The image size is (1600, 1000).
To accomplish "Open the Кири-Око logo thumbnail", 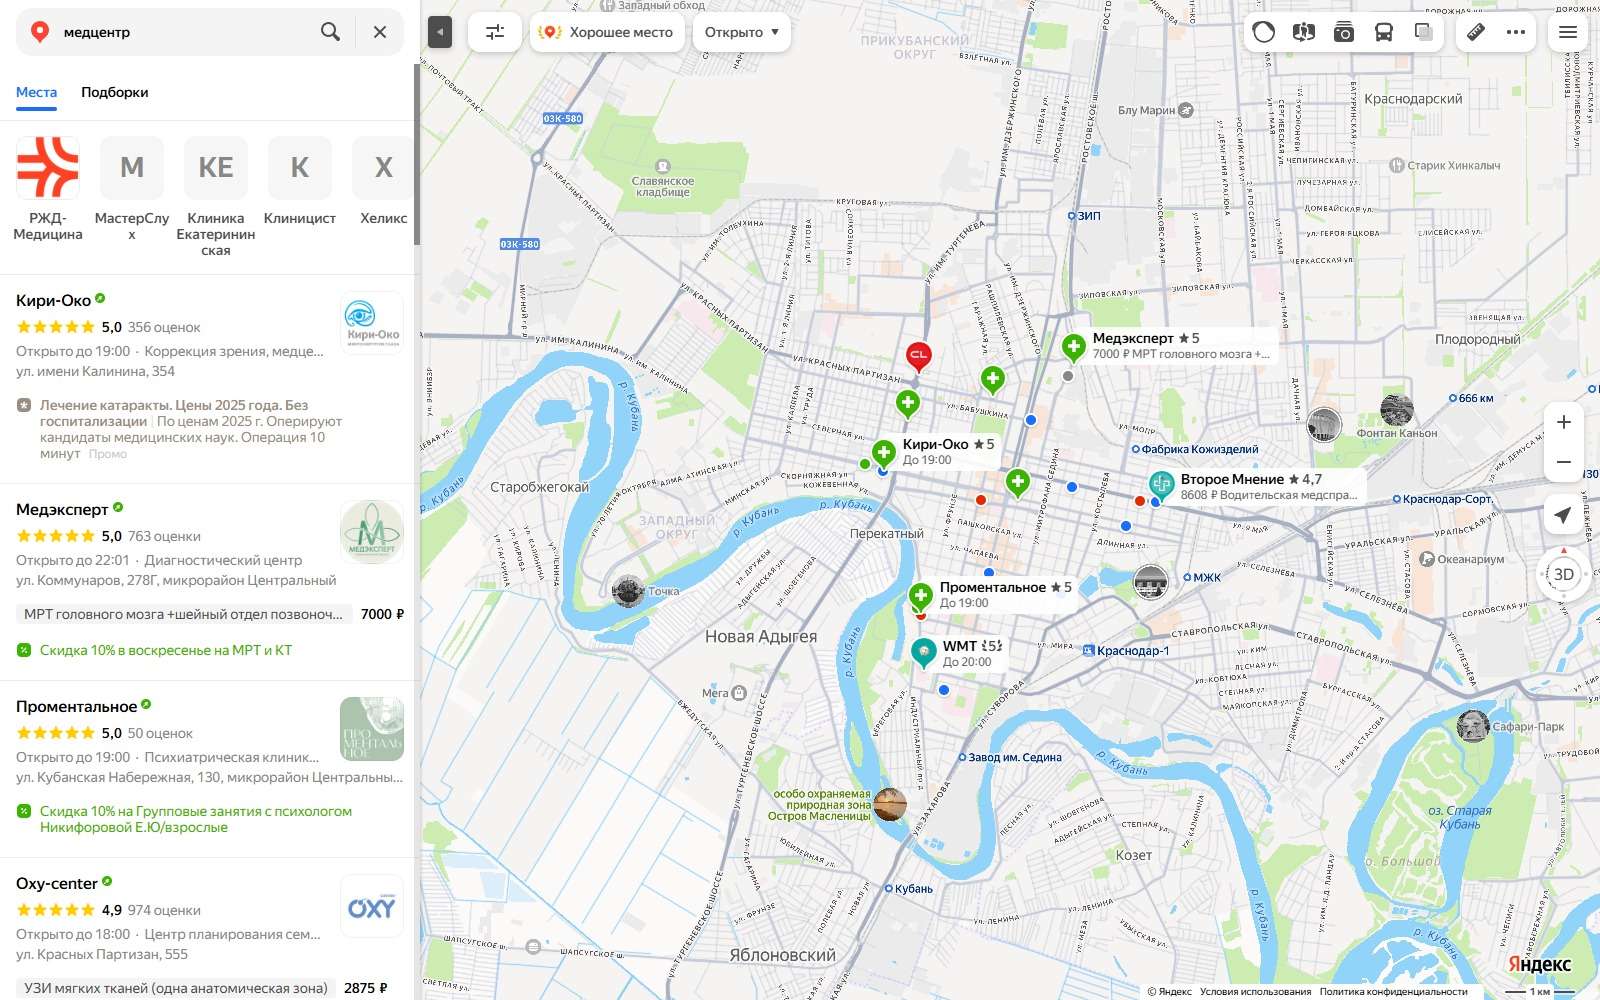I will (372, 323).
